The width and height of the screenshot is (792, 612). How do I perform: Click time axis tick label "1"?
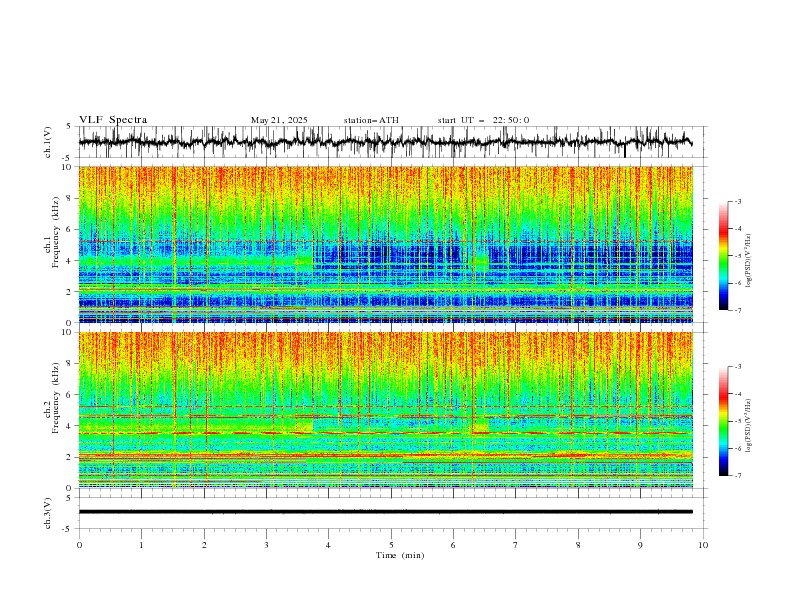click(141, 545)
